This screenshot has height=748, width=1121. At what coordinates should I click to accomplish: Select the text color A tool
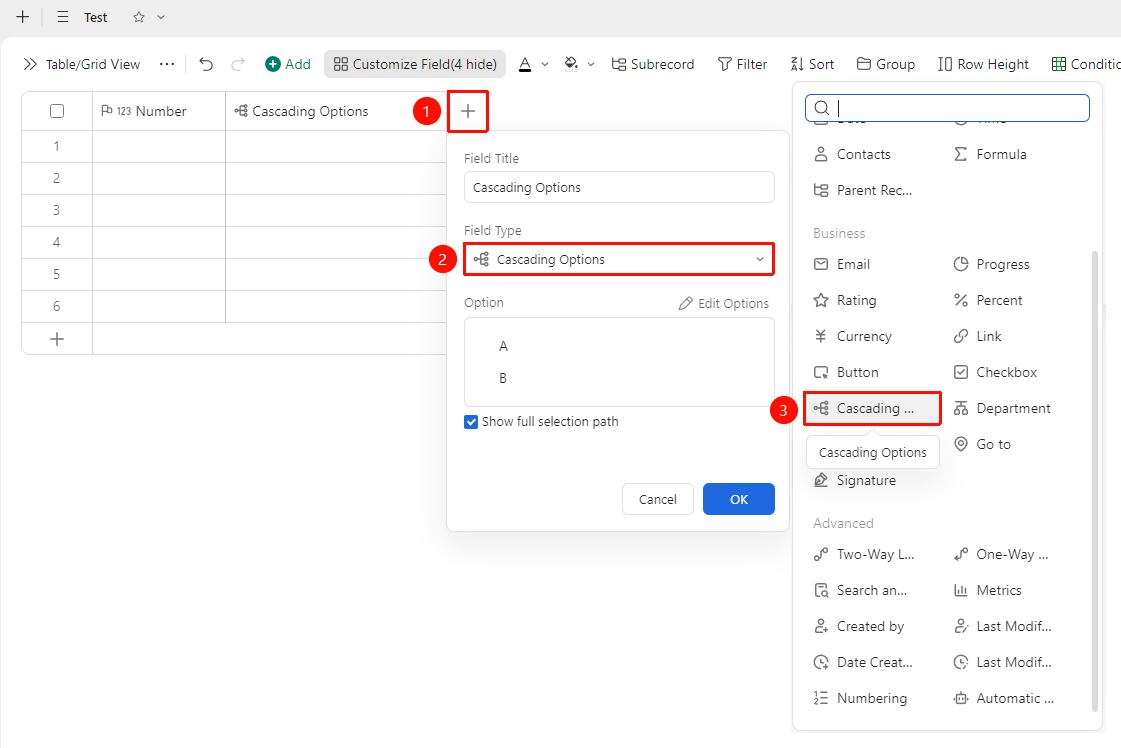pos(525,64)
